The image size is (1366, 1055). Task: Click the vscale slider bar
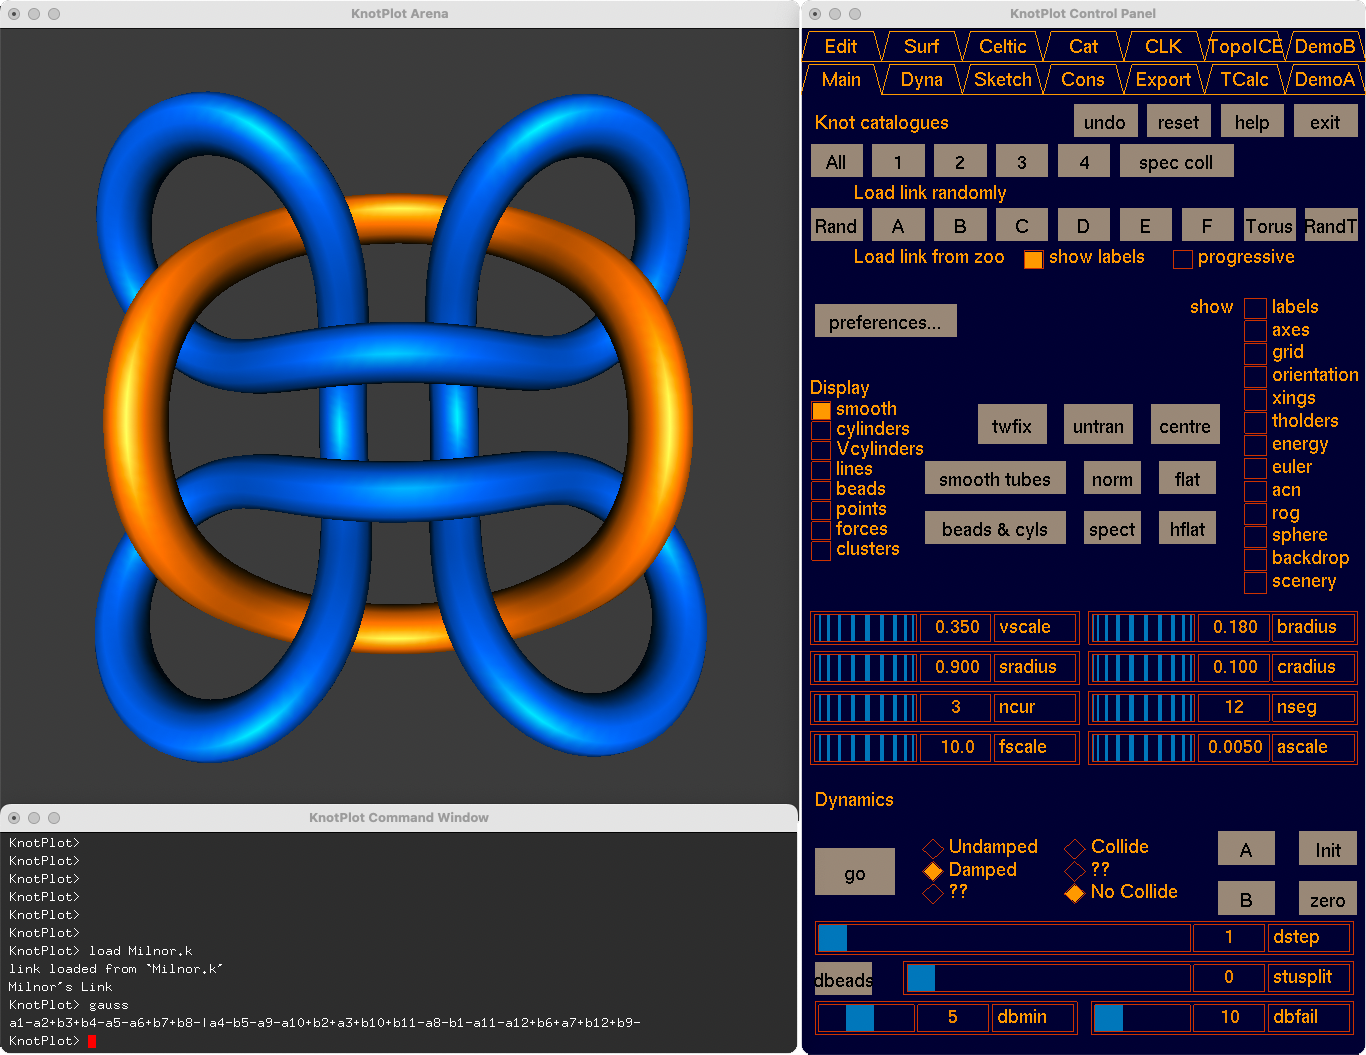pos(864,628)
